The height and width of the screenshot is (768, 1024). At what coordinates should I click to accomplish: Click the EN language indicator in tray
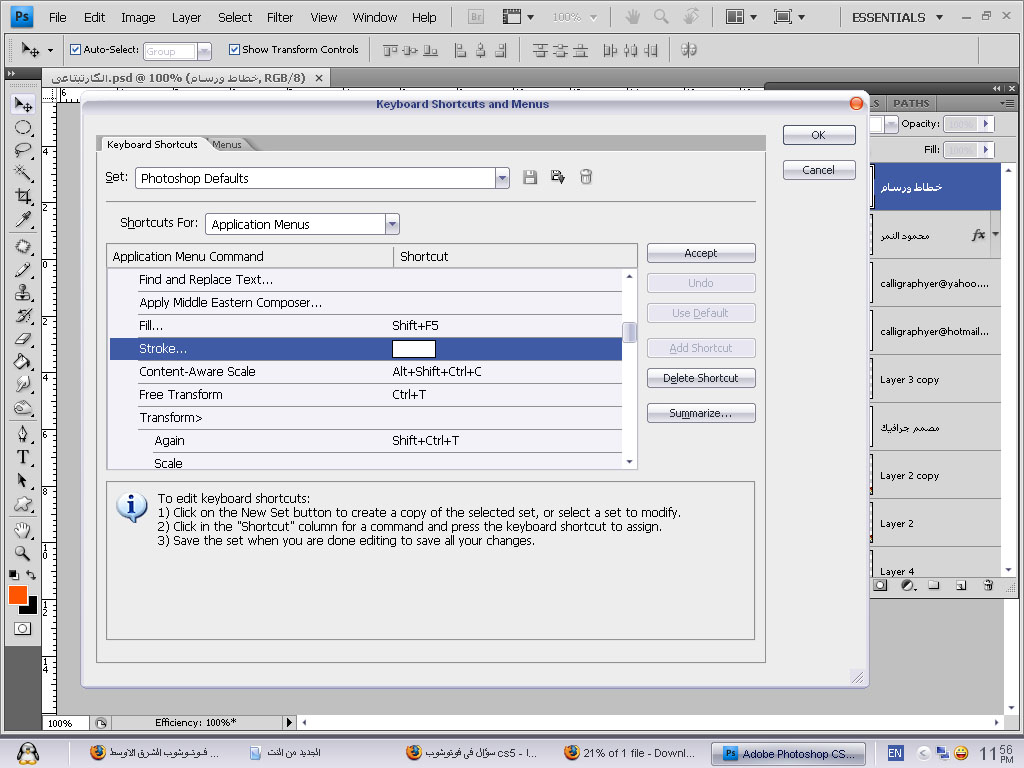coord(895,753)
